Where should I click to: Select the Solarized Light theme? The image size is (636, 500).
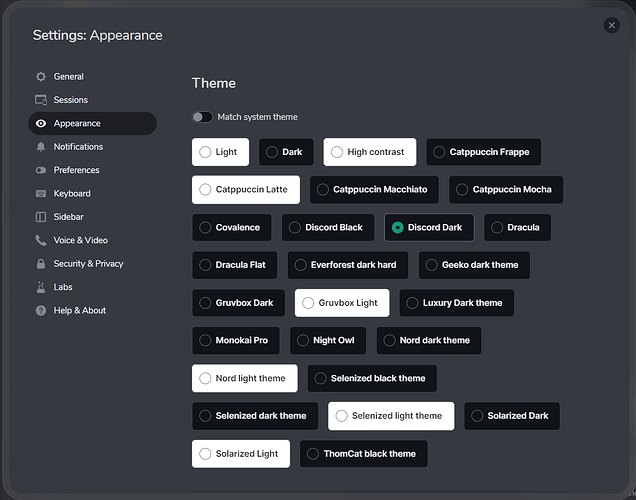tap(241, 454)
